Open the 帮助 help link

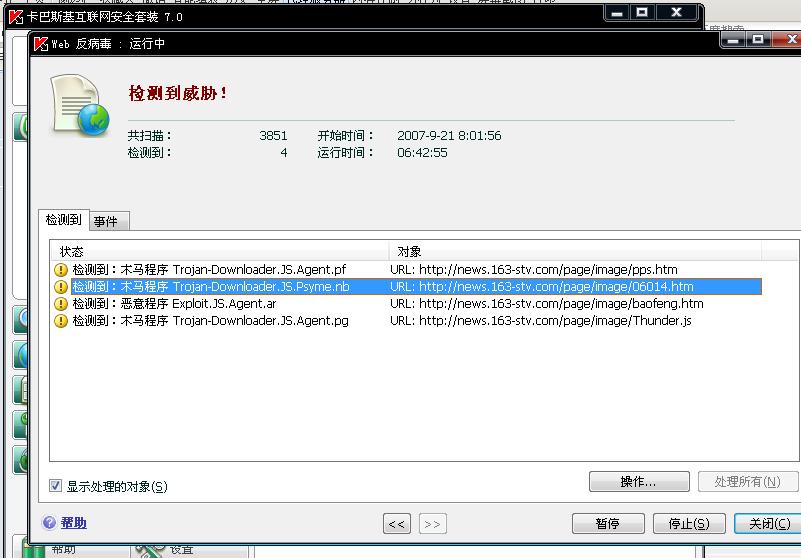coord(74,523)
